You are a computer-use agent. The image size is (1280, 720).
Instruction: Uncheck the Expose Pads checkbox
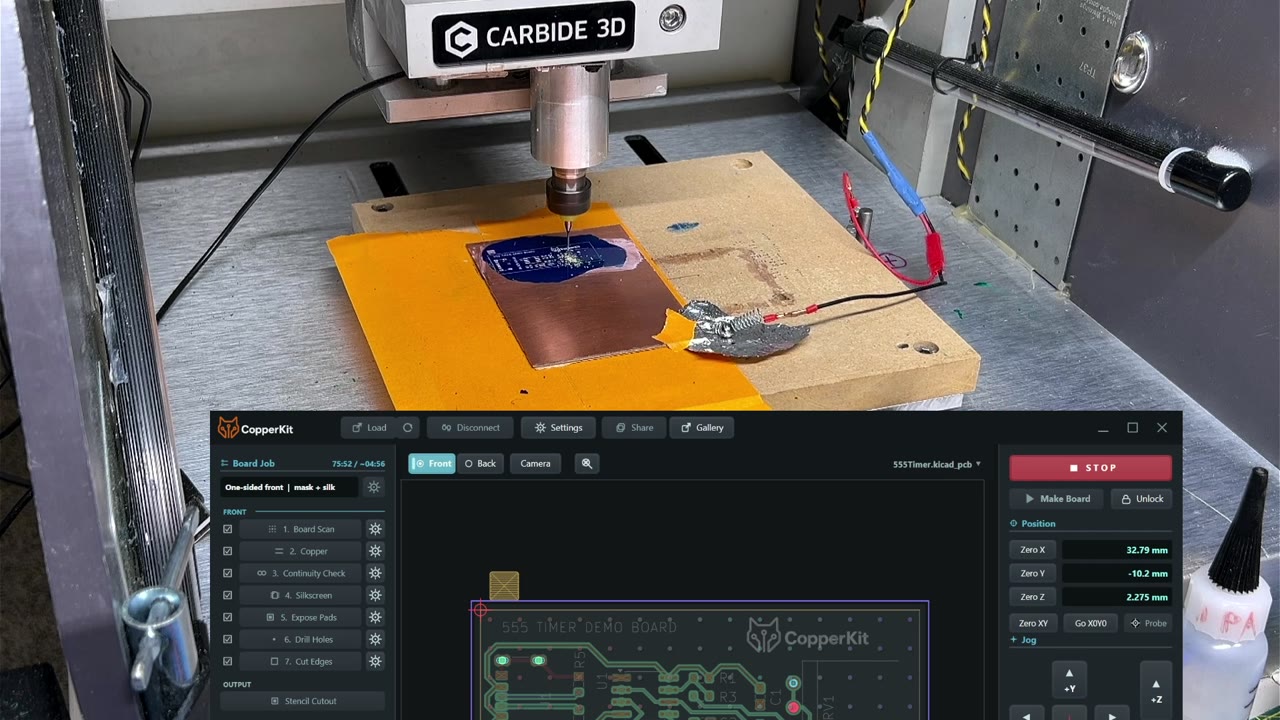228,617
